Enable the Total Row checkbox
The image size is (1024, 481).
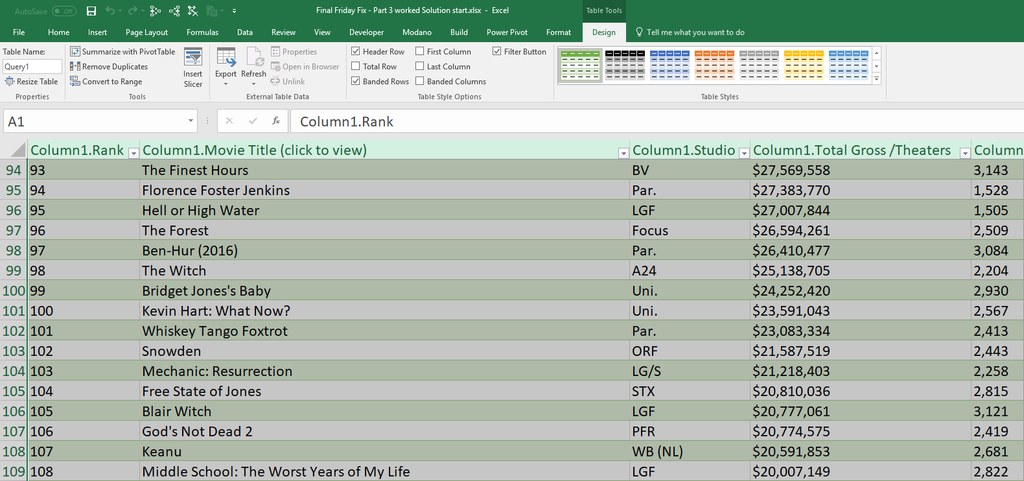pos(355,67)
